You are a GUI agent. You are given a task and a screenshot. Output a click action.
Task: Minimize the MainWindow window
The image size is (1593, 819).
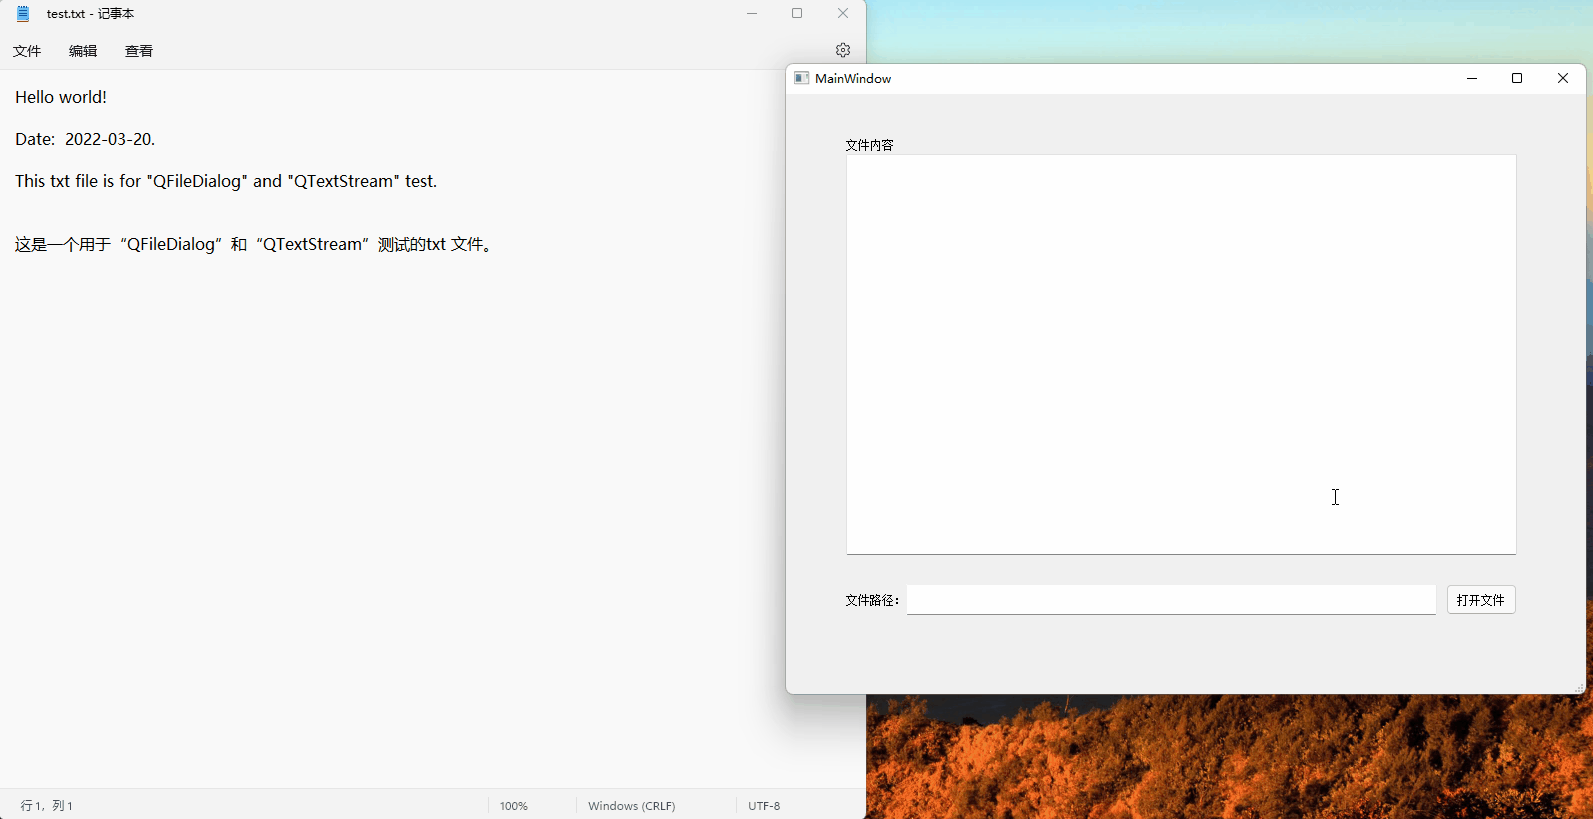1472,78
